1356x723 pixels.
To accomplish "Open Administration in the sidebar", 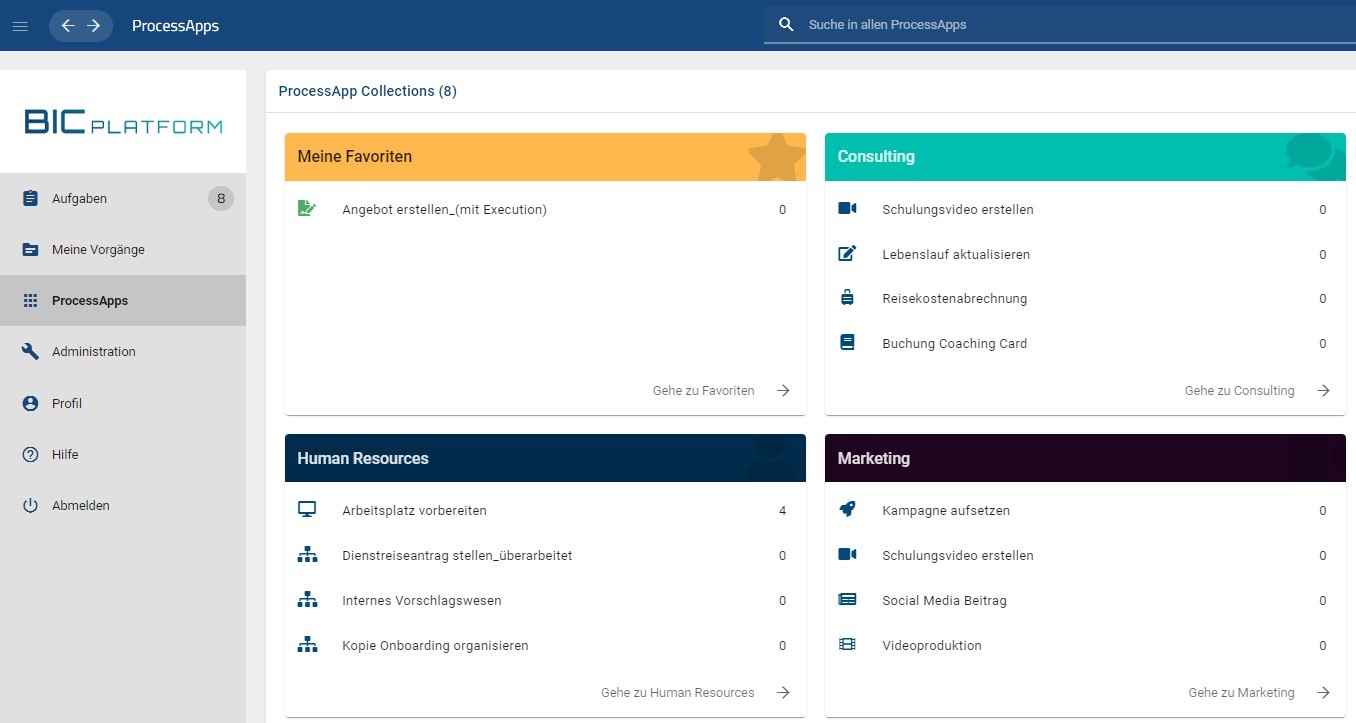I will click(x=123, y=352).
